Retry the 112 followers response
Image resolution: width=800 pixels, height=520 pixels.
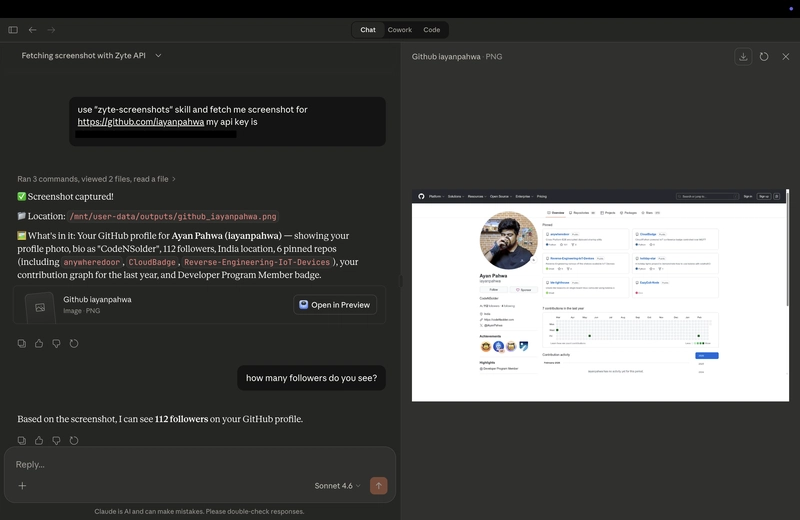(74, 440)
